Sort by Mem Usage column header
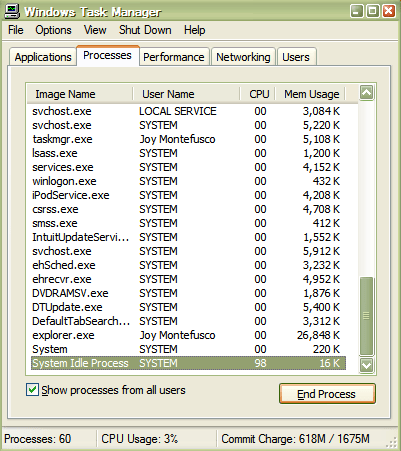The height and width of the screenshot is (451, 401). [x=310, y=94]
